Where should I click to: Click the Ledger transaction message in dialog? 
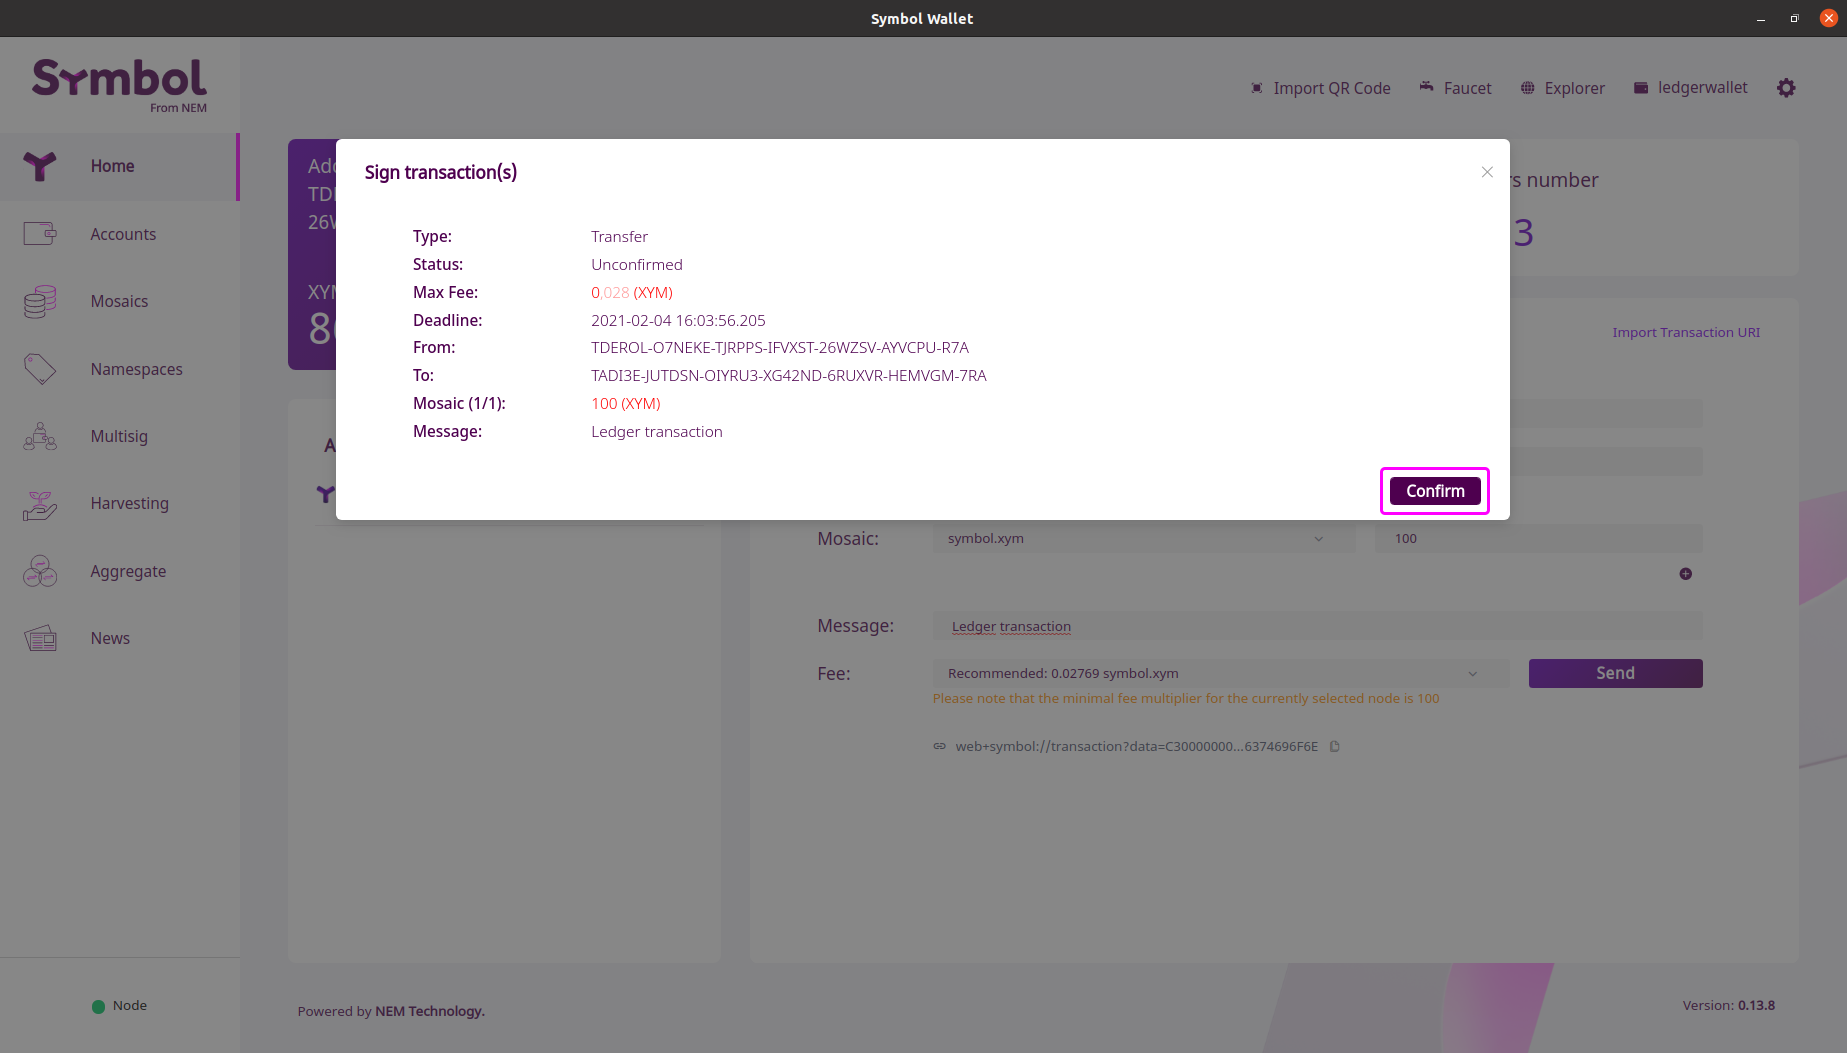coord(657,431)
